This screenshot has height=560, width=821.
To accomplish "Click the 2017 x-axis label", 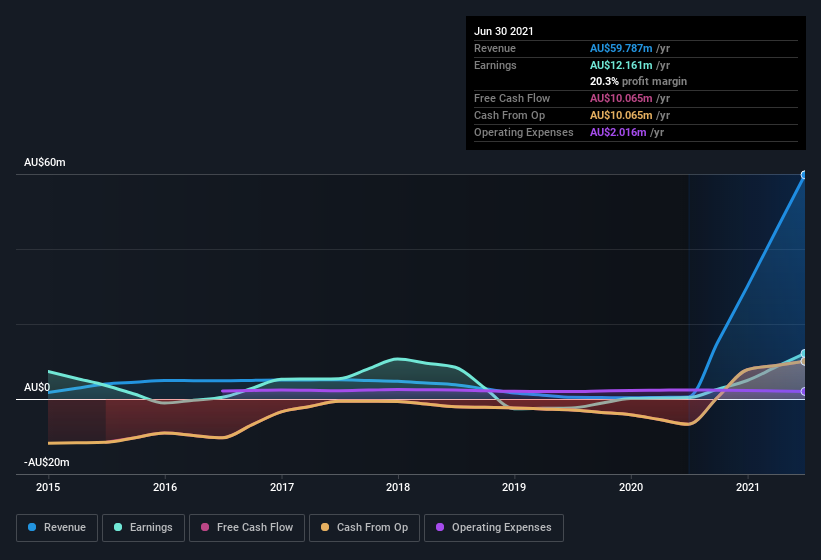I will pyautogui.click(x=282, y=487).
